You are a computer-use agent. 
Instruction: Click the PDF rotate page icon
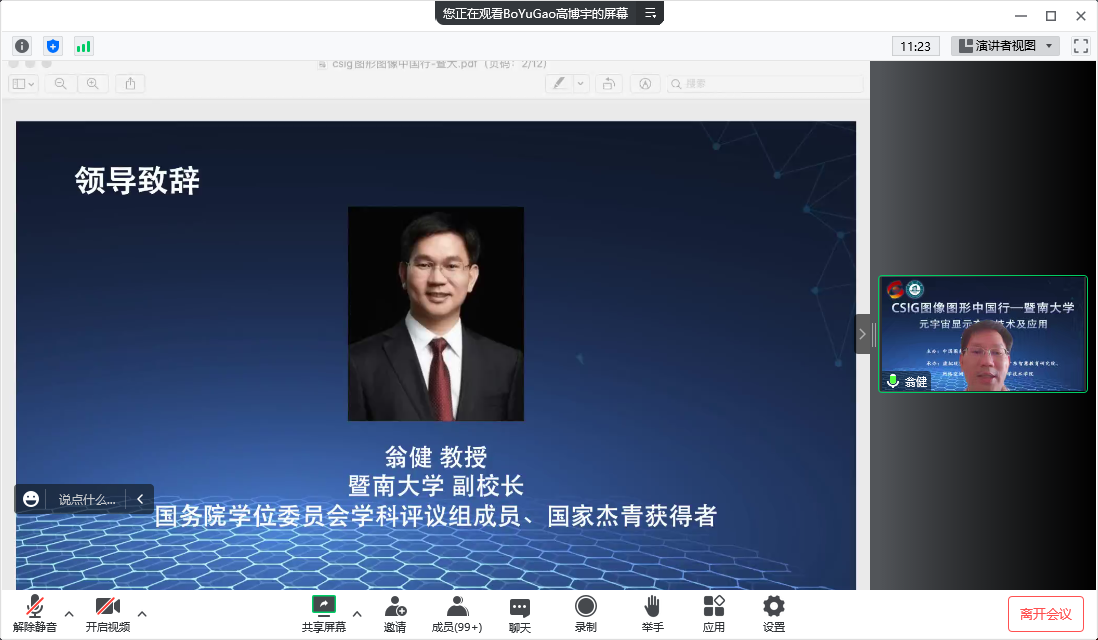tap(609, 83)
